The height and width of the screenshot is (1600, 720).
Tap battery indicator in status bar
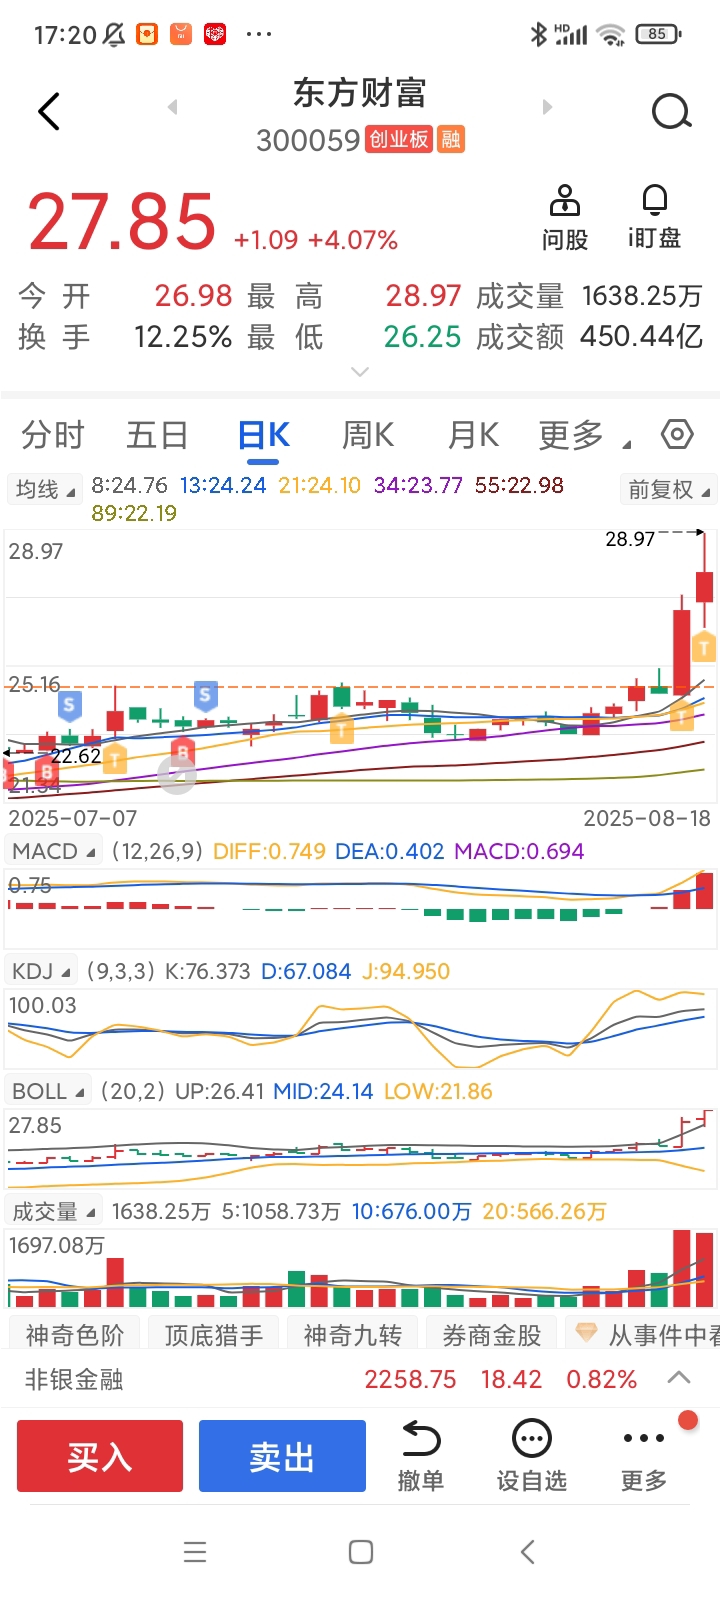657,34
